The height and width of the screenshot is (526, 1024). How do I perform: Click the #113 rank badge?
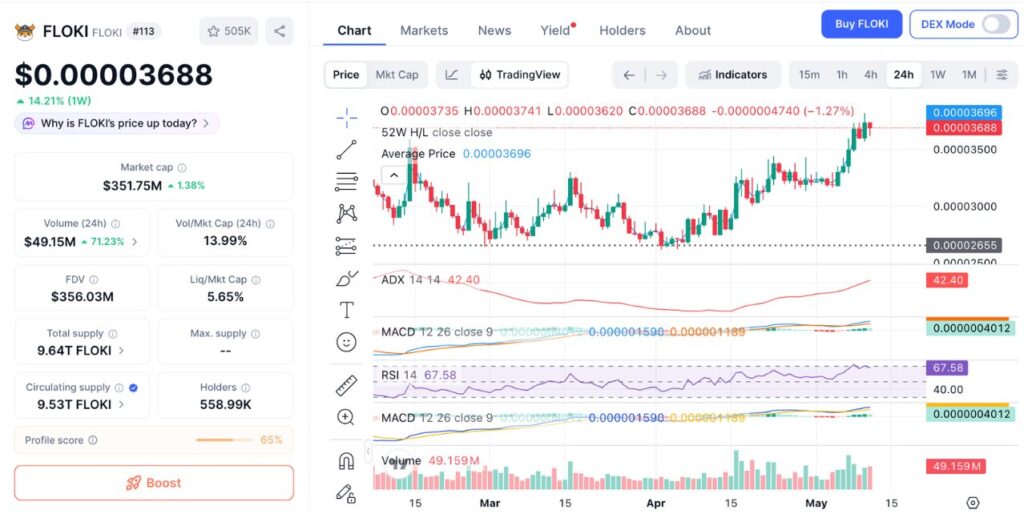pos(143,31)
